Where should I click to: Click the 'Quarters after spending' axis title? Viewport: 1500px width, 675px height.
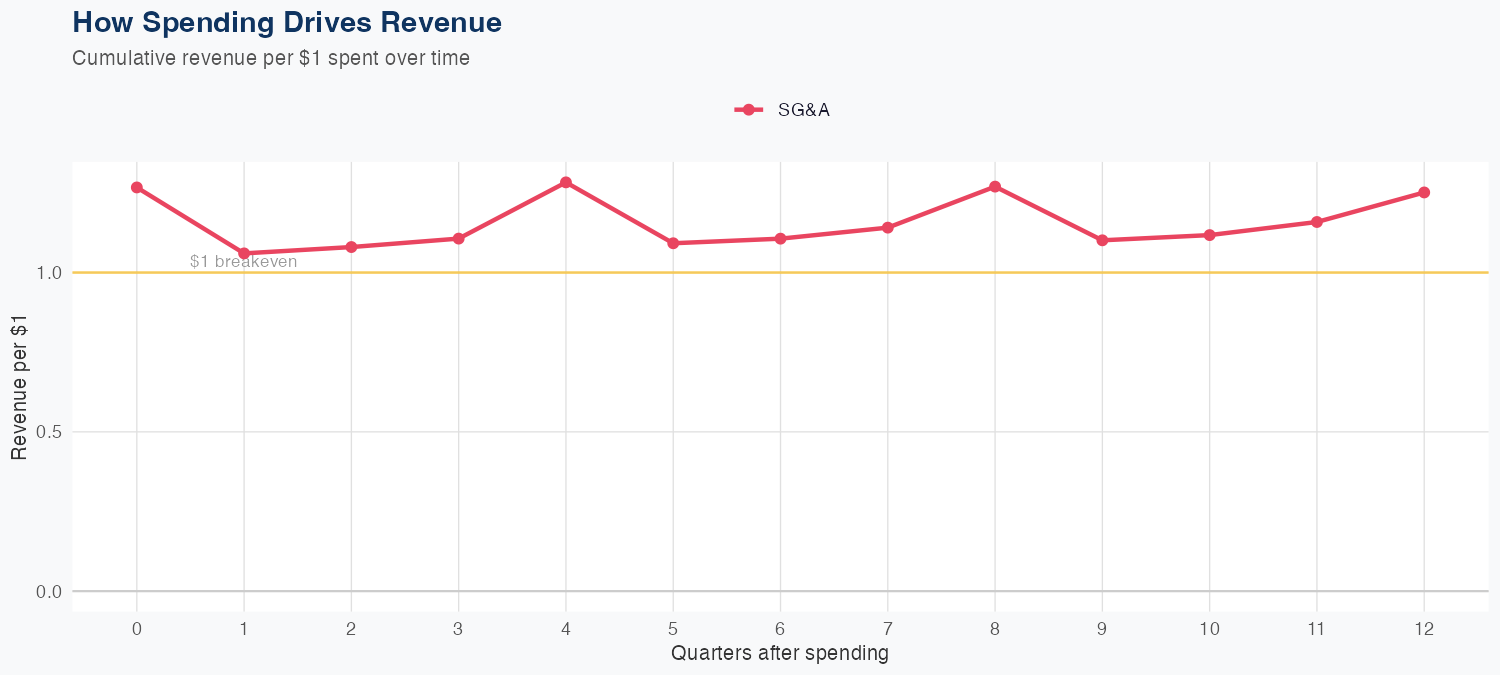click(780, 654)
